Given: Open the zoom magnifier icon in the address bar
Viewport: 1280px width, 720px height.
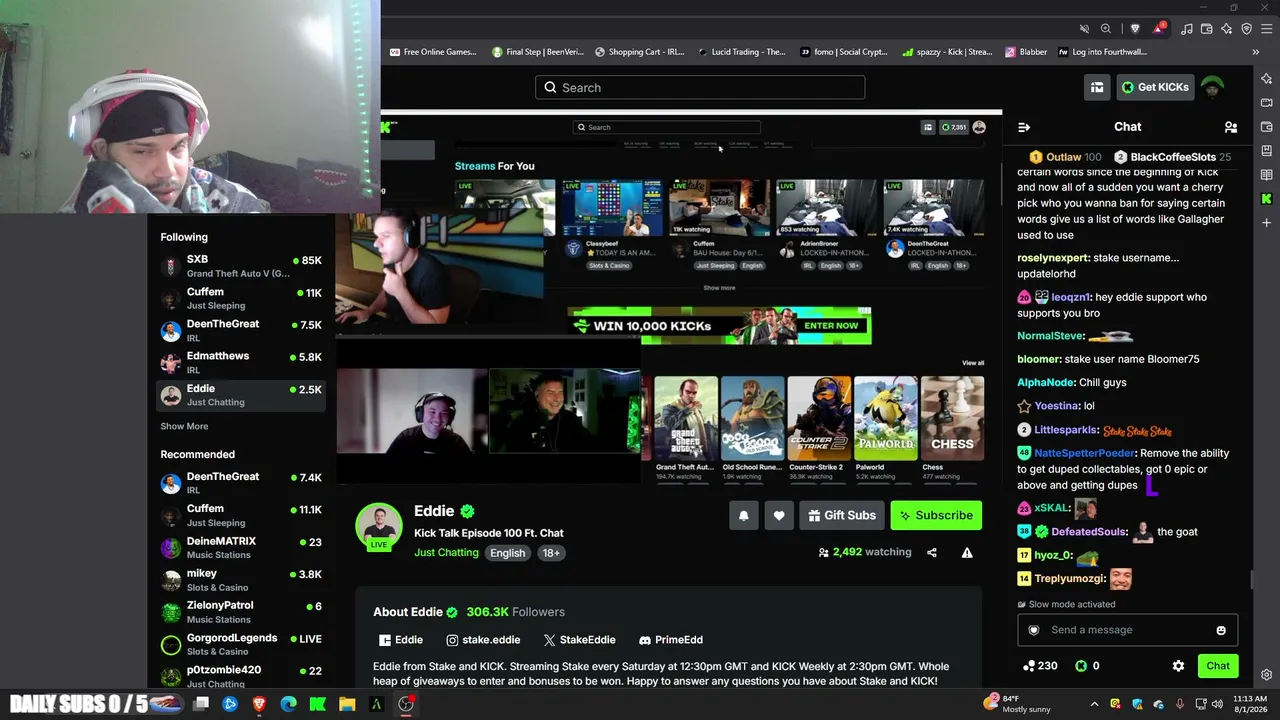Looking at the screenshot, I should pos(1106,29).
